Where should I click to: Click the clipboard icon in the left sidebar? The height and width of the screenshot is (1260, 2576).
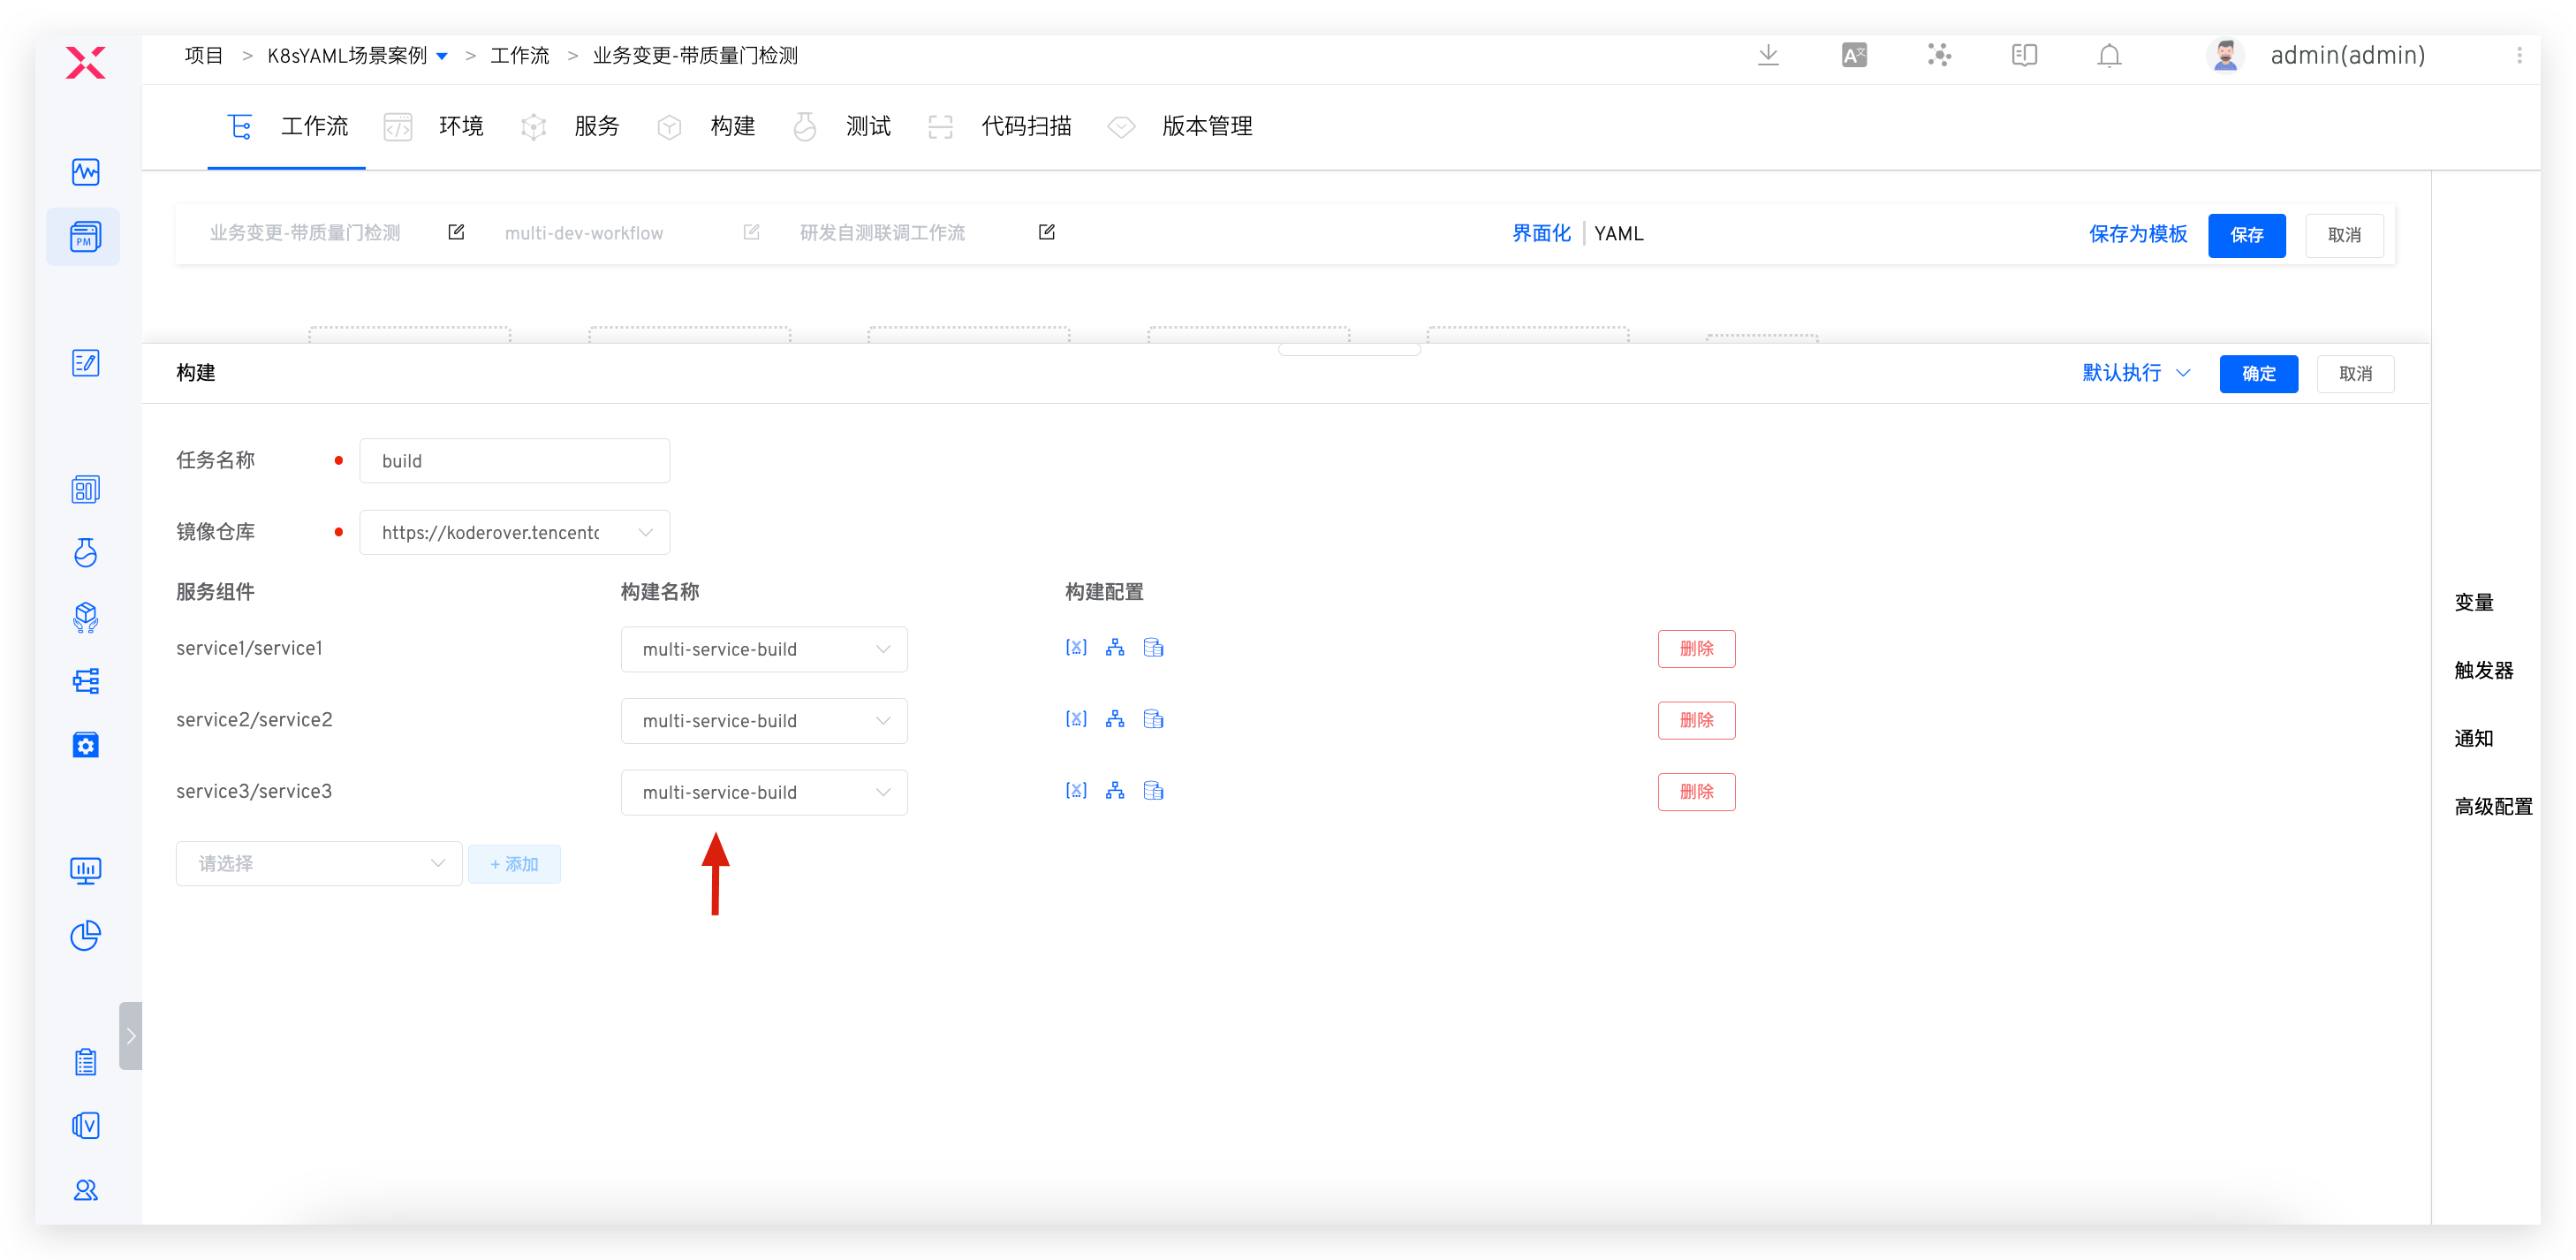[85, 1061]
